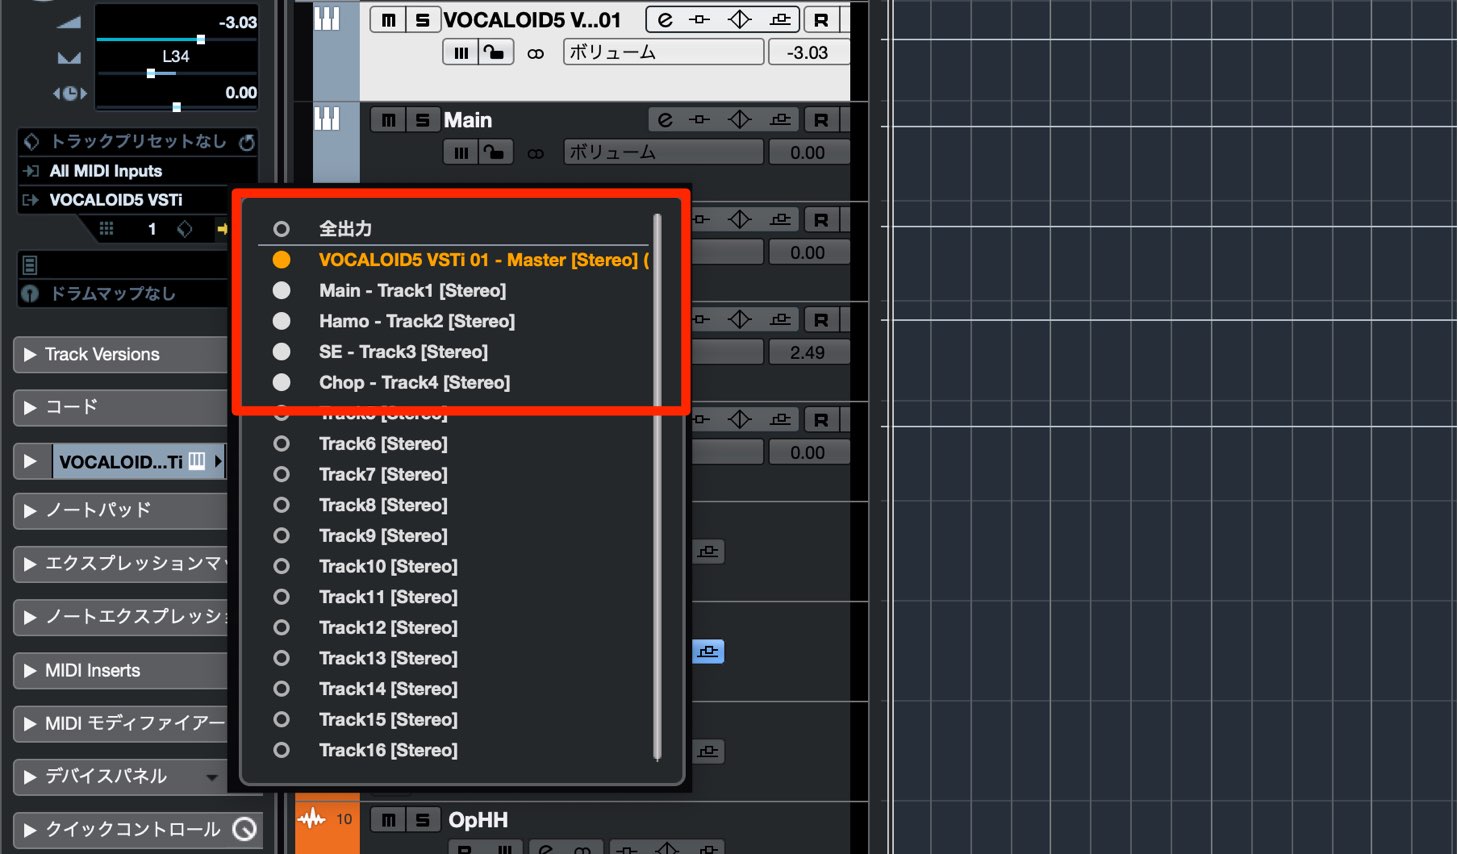
Task: Click the track delay clock icon
Action: pyautogui.click(x=70, y=93)
